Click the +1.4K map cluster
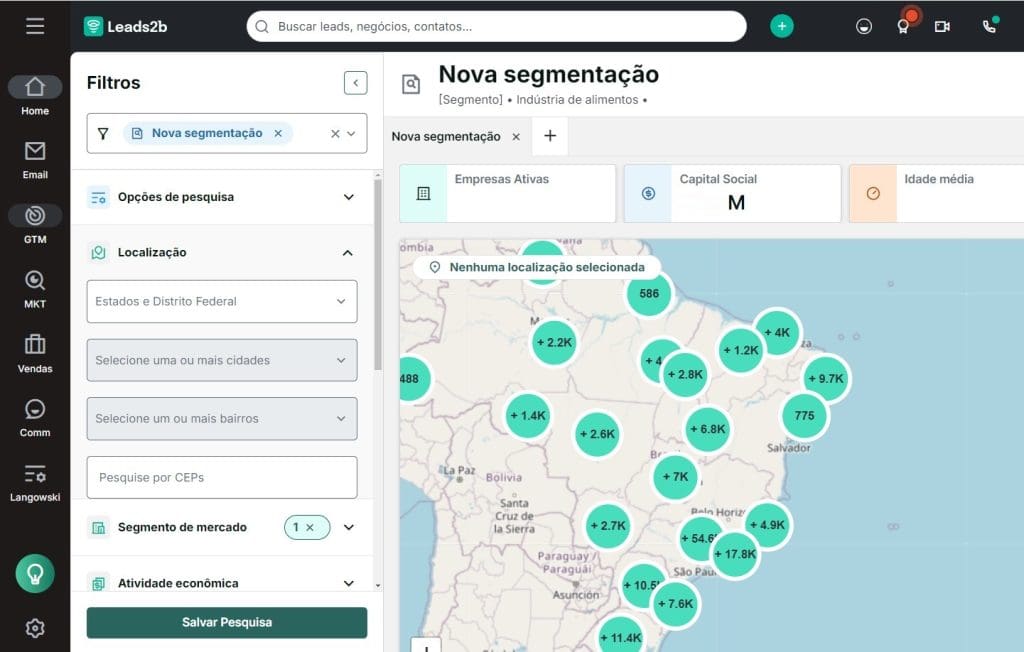This screenshot has width=1024, height=652. pos(528,416)
